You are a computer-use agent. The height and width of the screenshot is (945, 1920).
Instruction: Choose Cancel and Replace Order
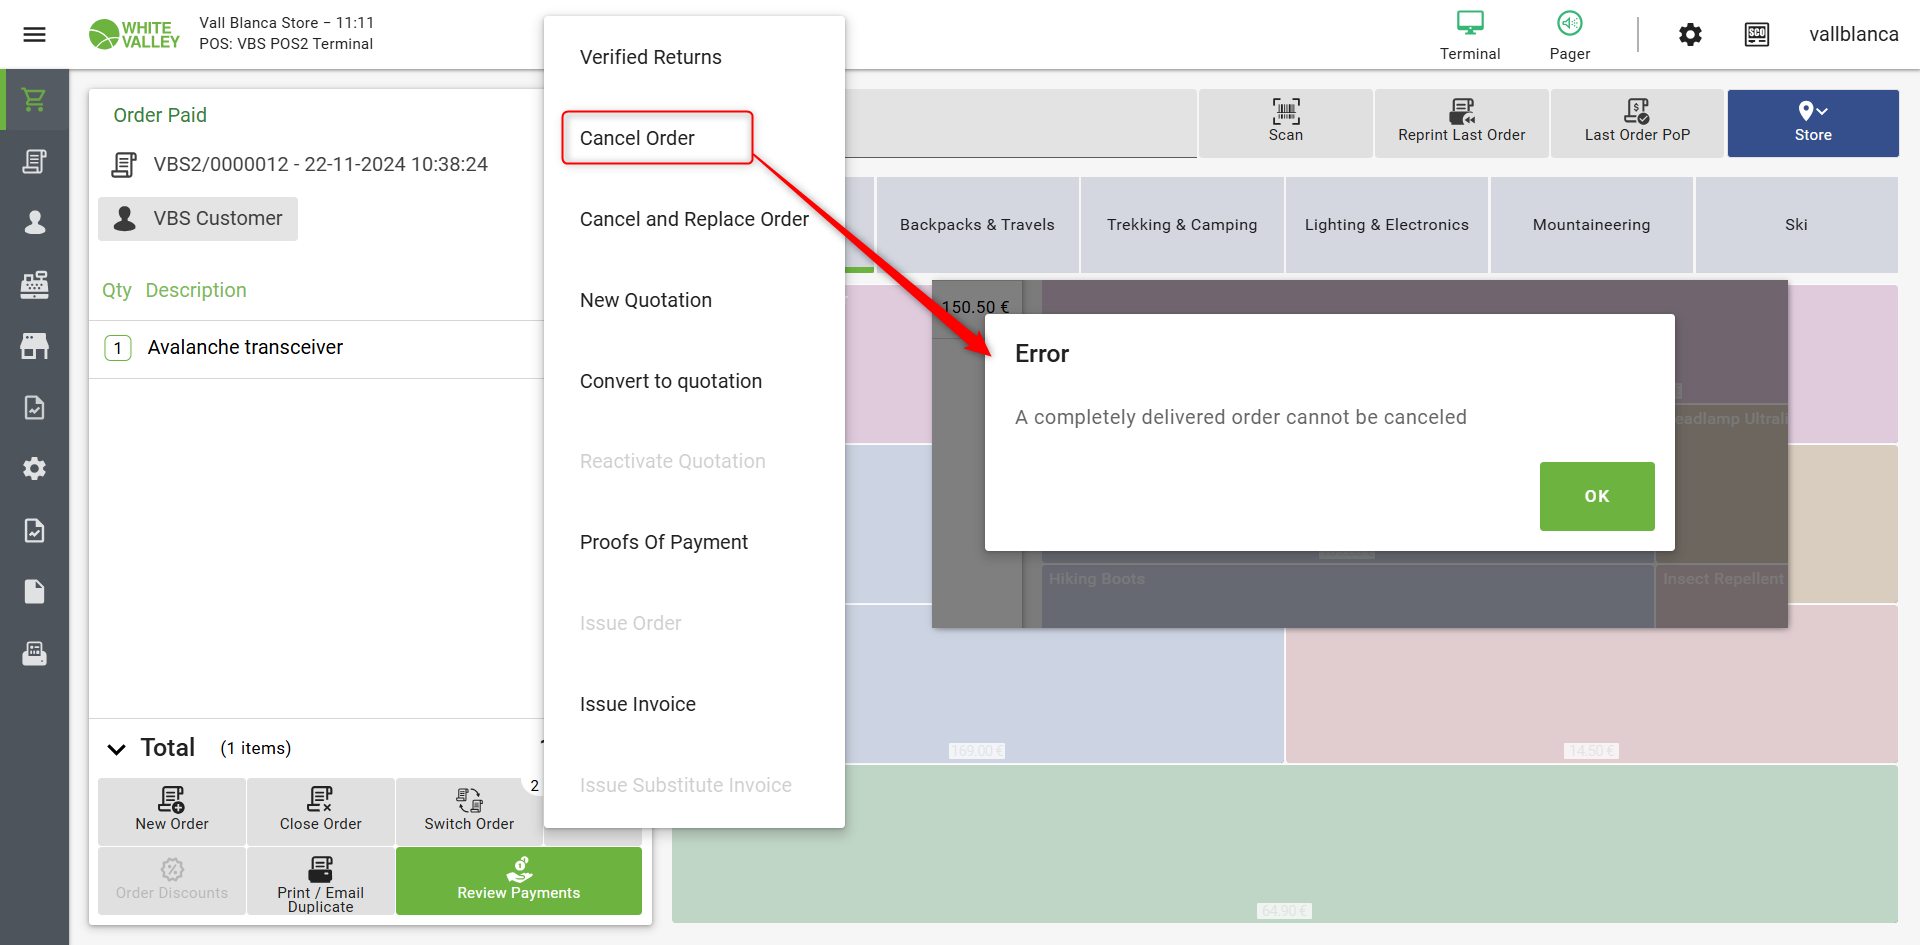point(694,219)
